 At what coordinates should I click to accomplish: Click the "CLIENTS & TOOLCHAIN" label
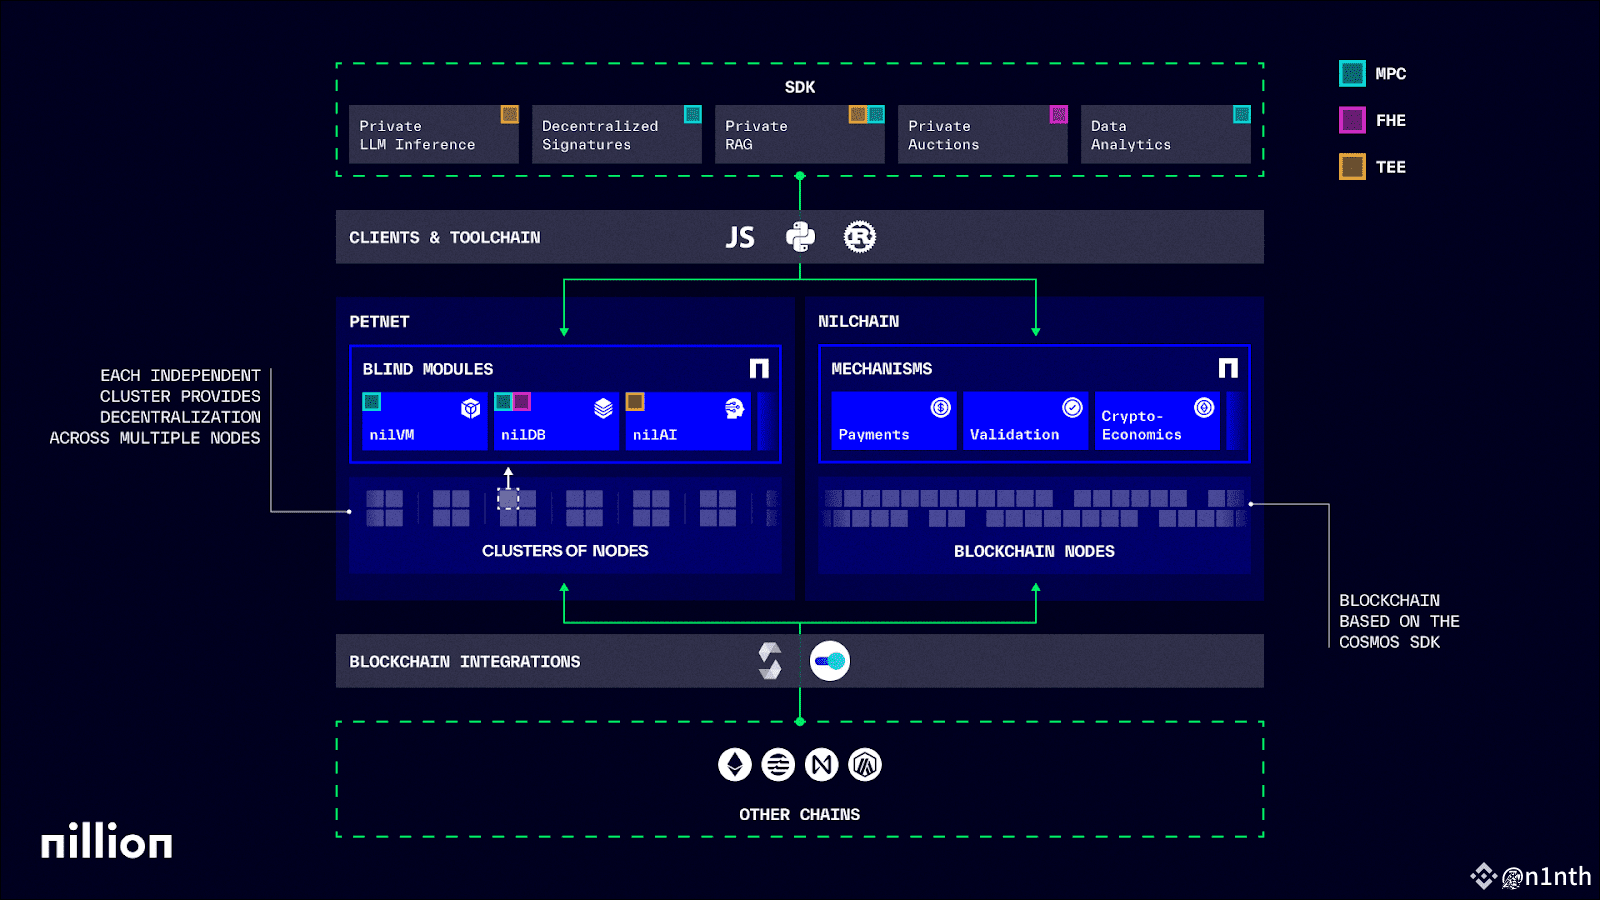point(444,237)
